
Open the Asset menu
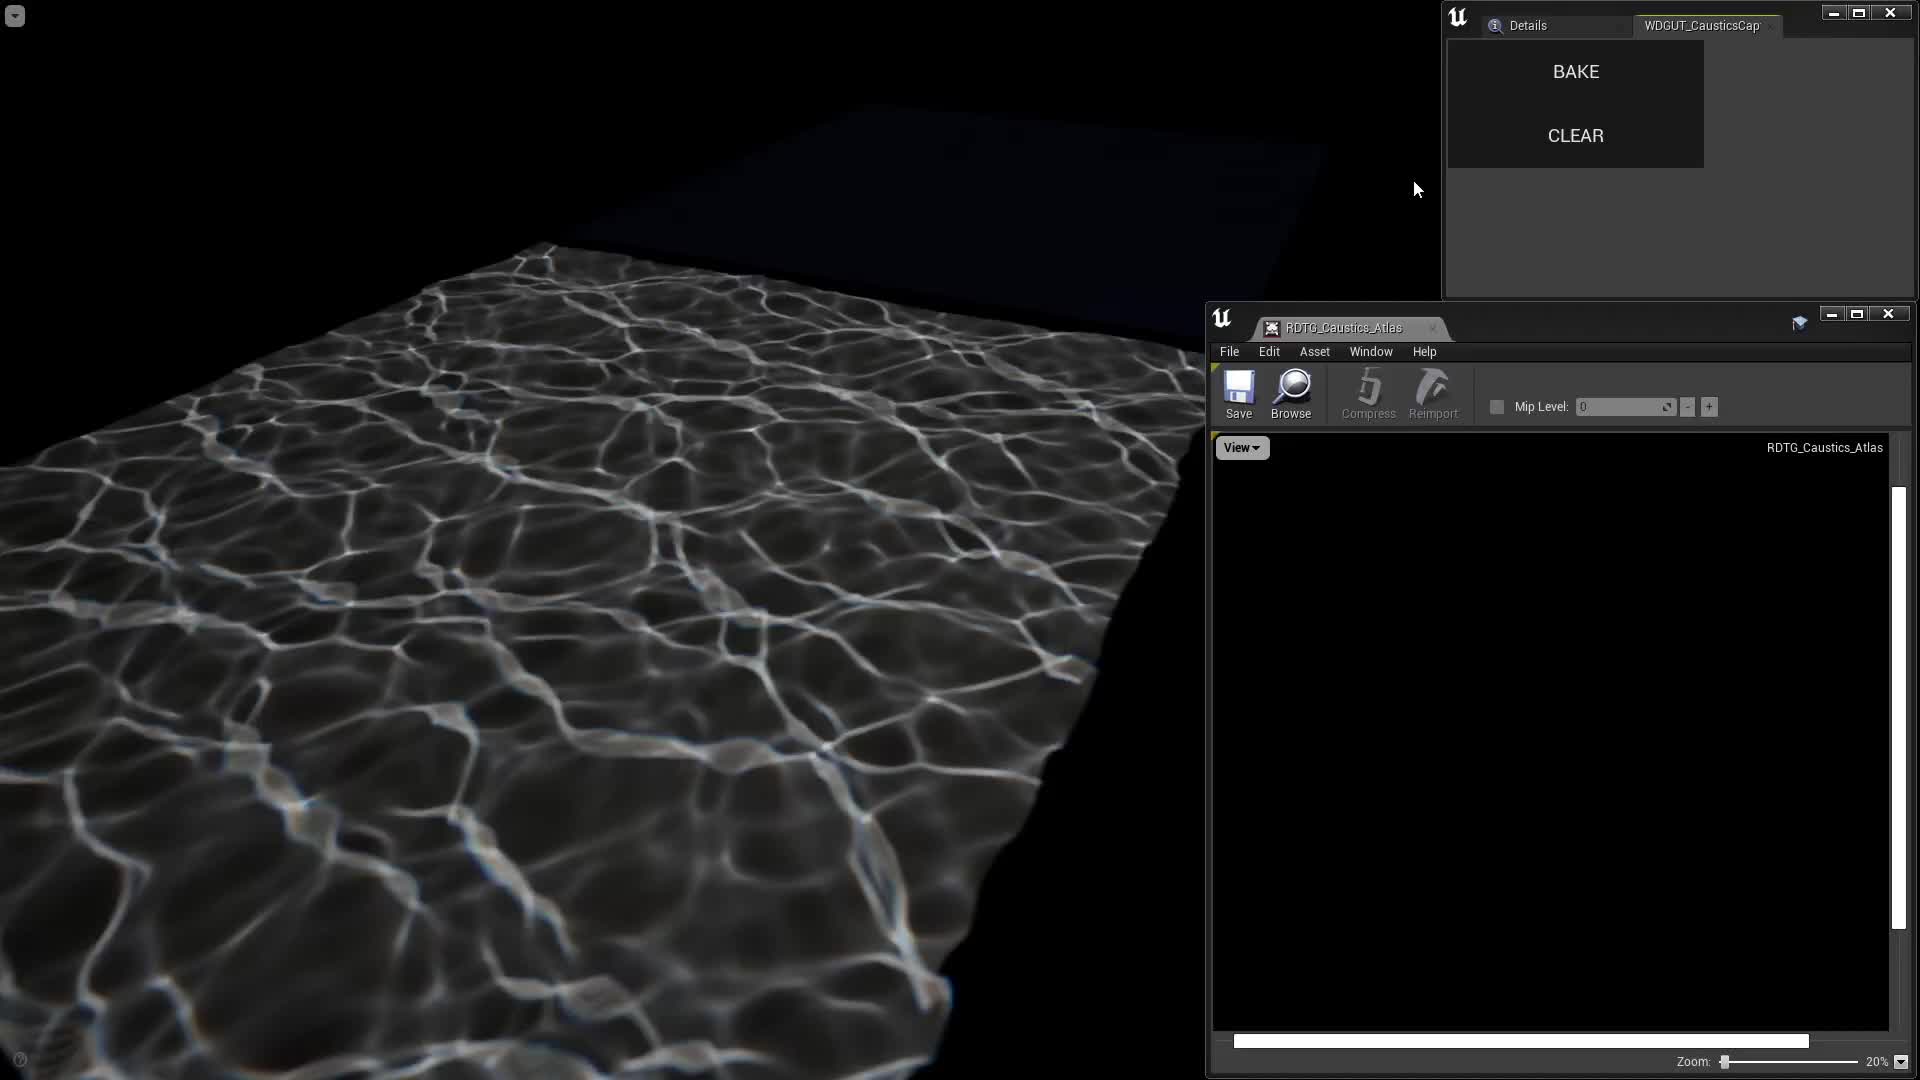point(1314,352)
